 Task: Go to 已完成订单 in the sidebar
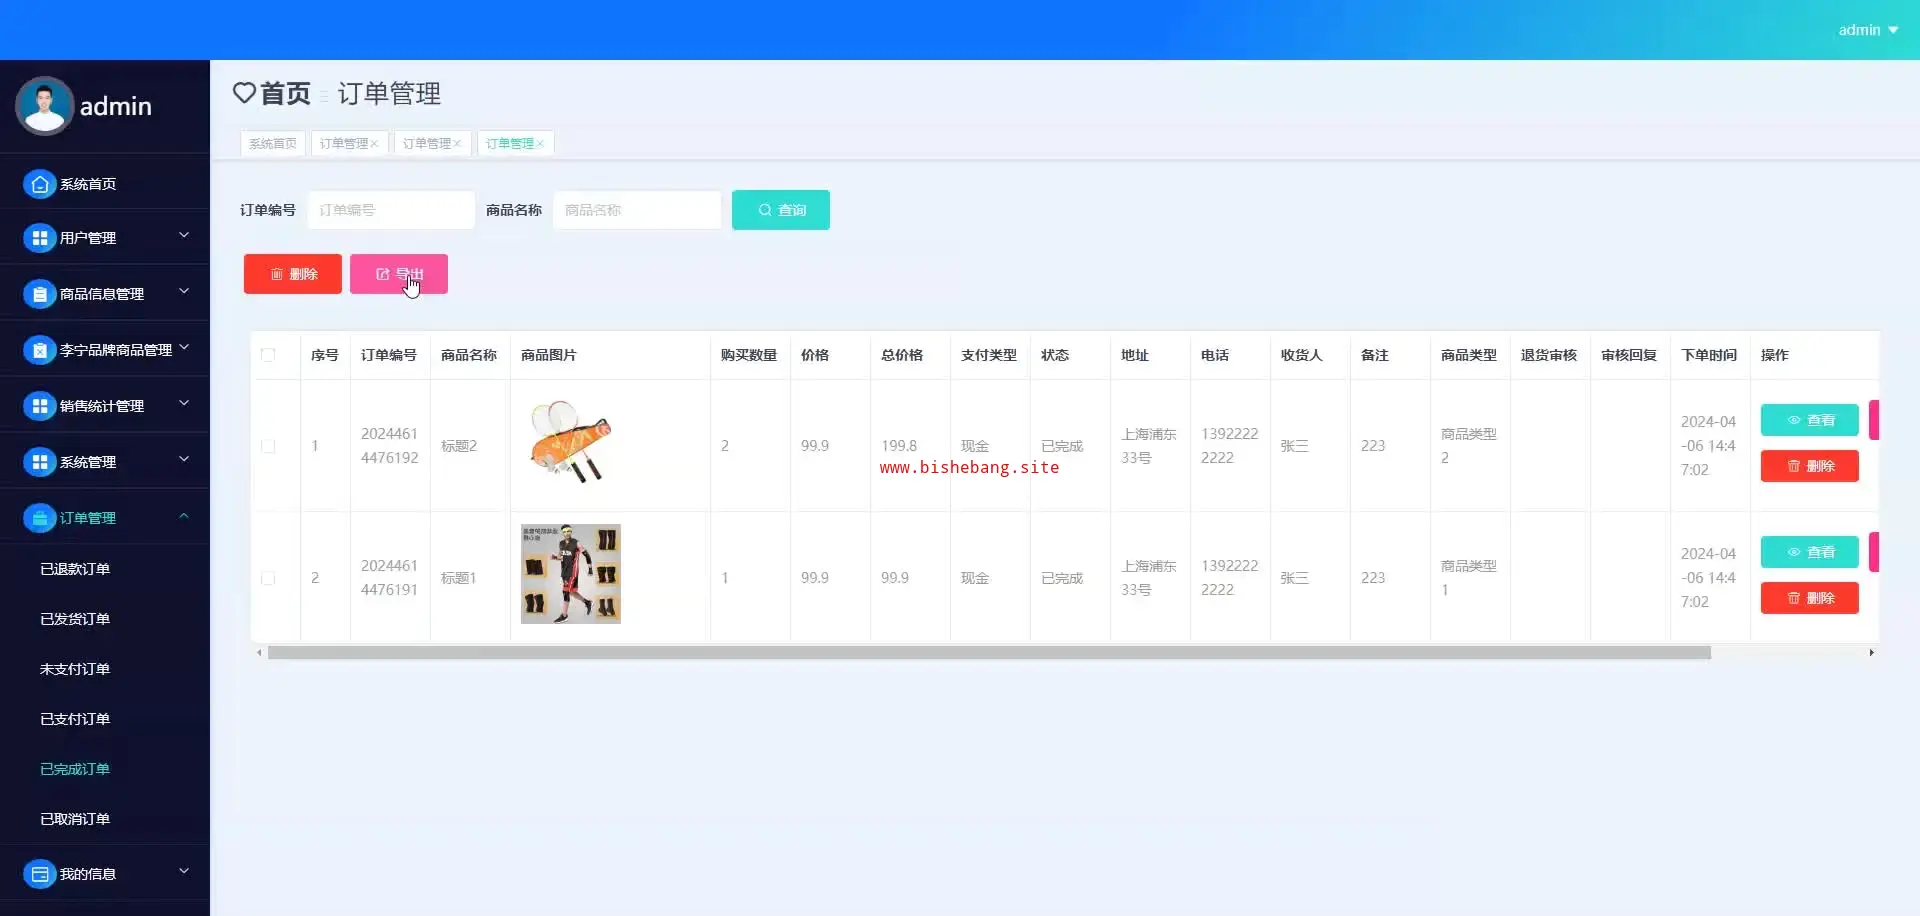click(x=75, y=769)
